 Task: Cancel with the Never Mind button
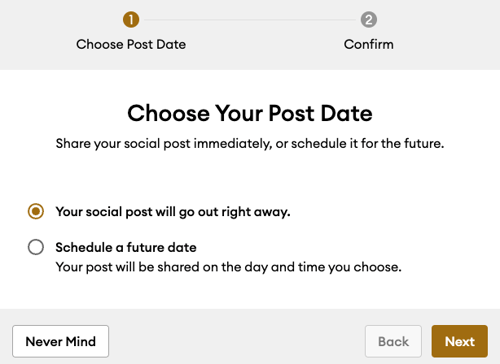tap(61, 341)
